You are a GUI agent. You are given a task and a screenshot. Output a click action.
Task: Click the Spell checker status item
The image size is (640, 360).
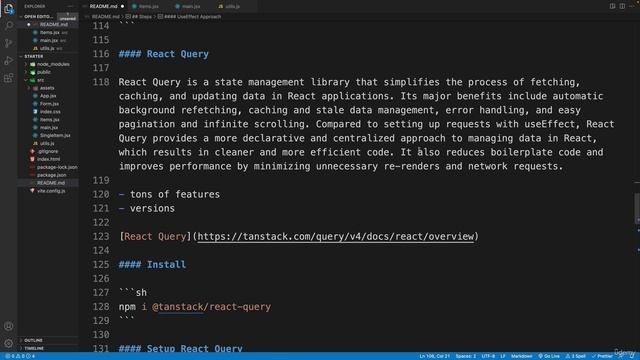(x=576, y=356)
